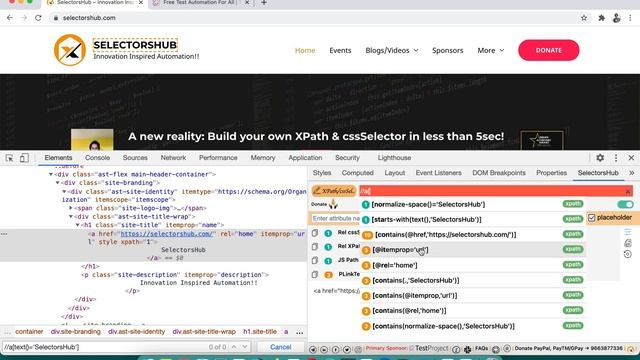Click the red DONATE button
The width and height of the screenshot is (640, 360).
[x=549, y=50]
